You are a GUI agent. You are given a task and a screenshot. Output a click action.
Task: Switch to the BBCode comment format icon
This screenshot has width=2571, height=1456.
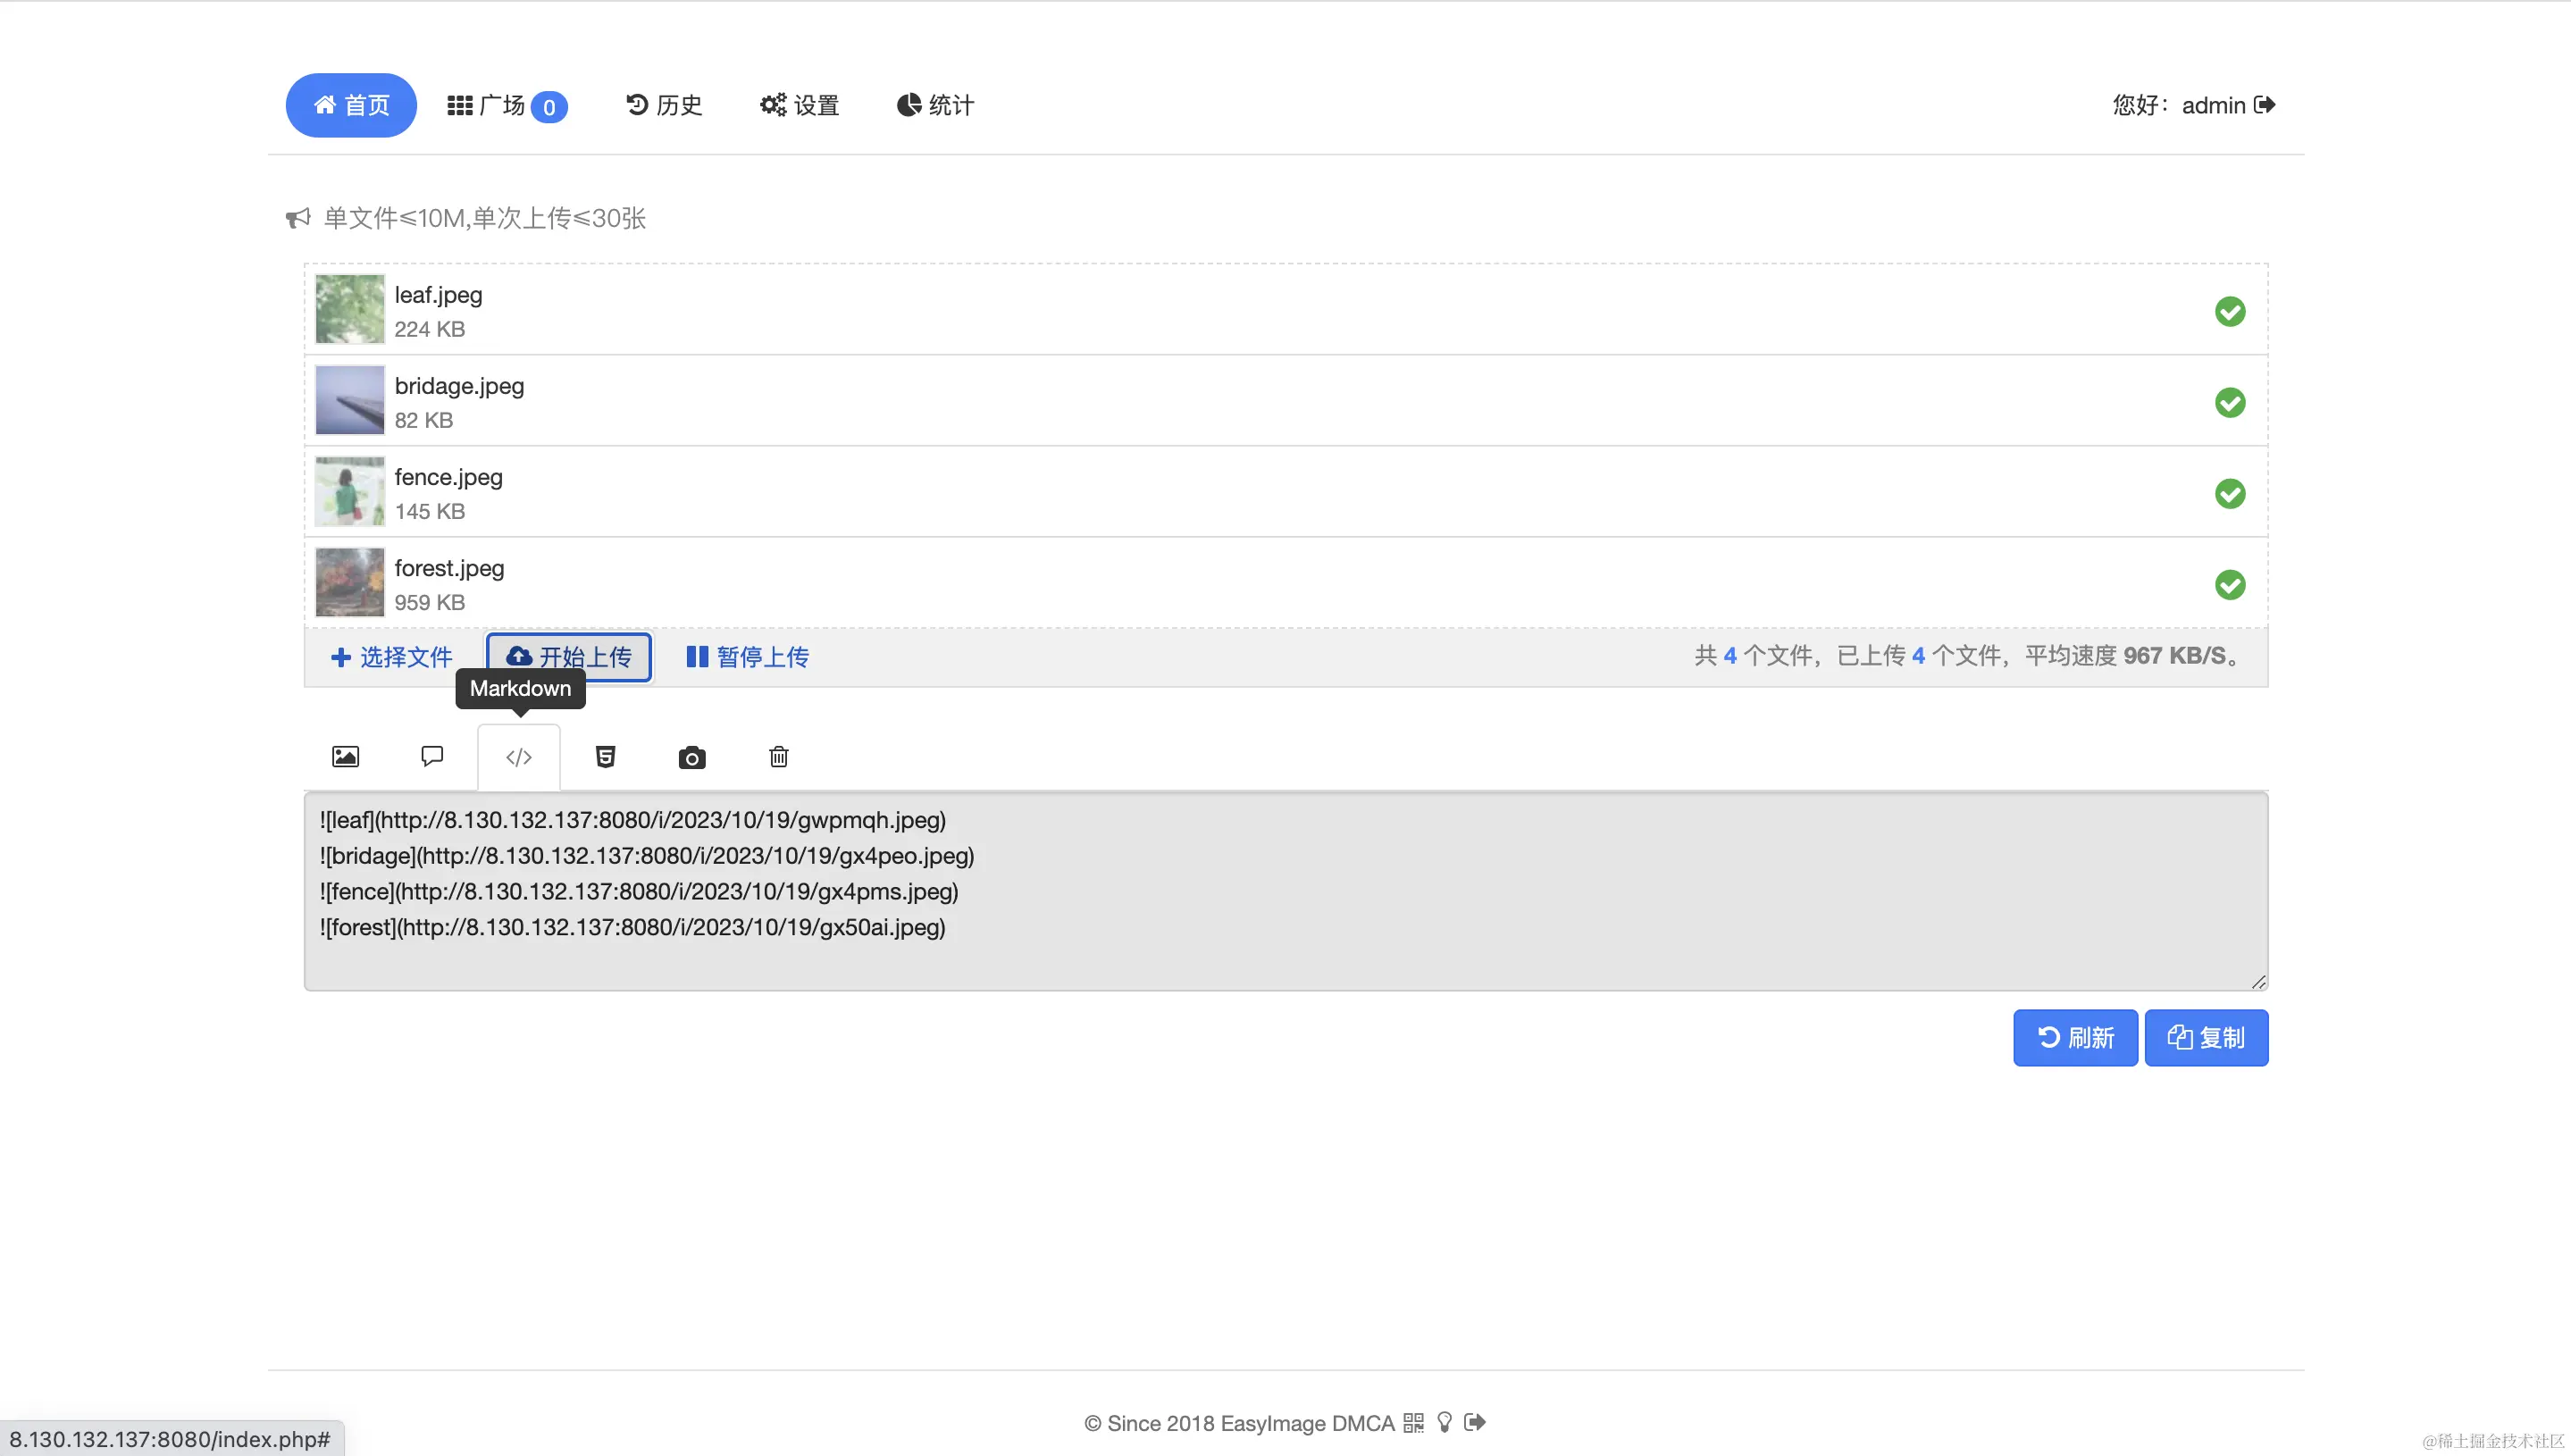(x=432, y=757)
